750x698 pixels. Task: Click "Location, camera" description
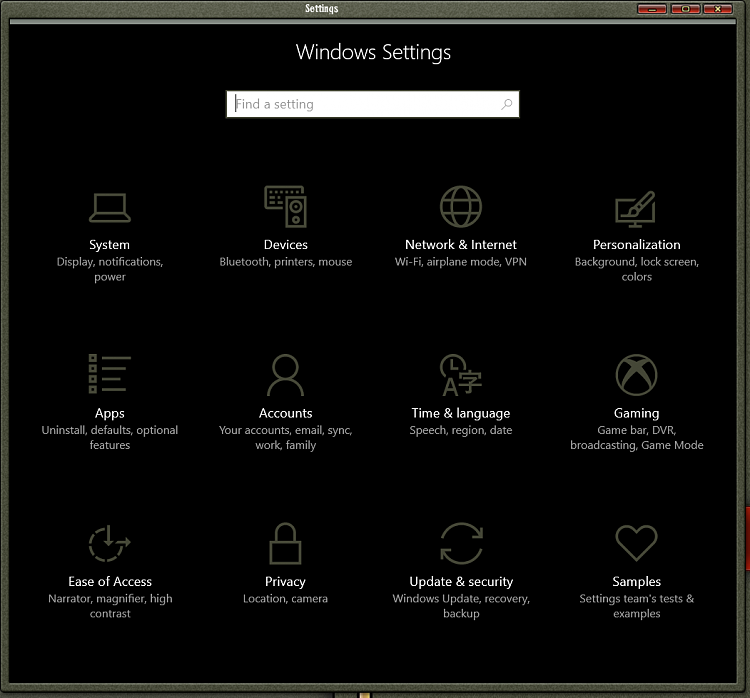click(x=285, y=598)
